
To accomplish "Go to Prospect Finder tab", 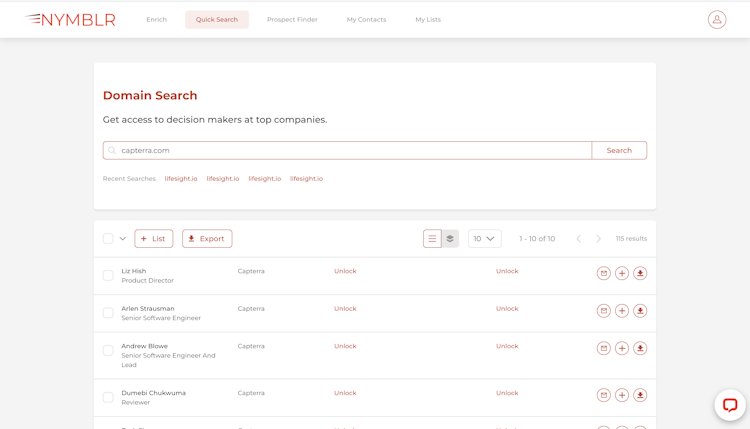I will pyautogui.click(x=292, y=20).
